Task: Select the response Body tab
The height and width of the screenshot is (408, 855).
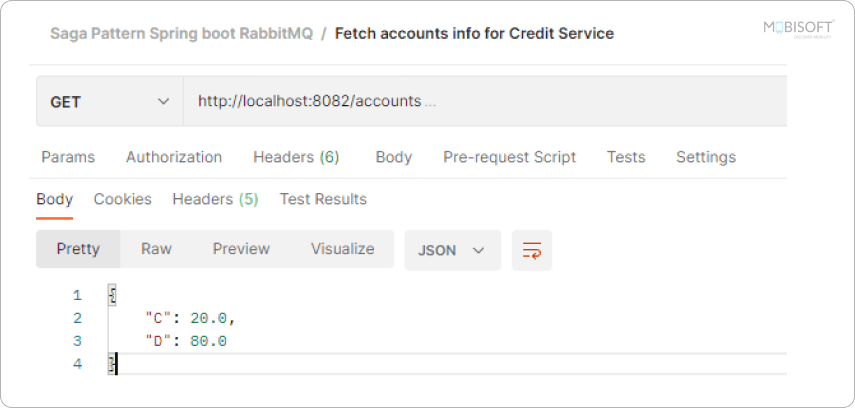Action: (x=55, y=199)
